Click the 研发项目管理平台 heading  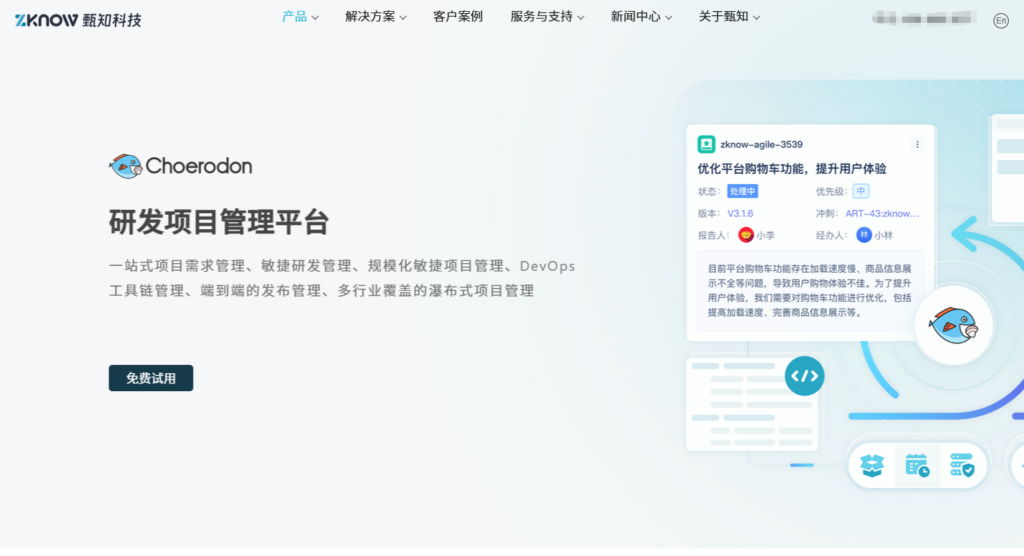pyautogui.click(x=219, y=222)
